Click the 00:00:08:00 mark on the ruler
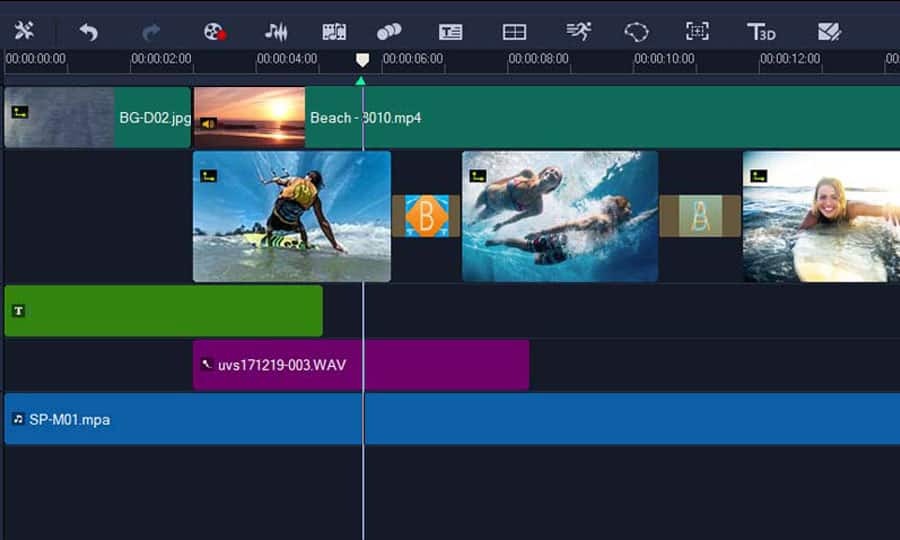Image resolution: width=900 pixels, height=540 pixels. click(538, 59)
